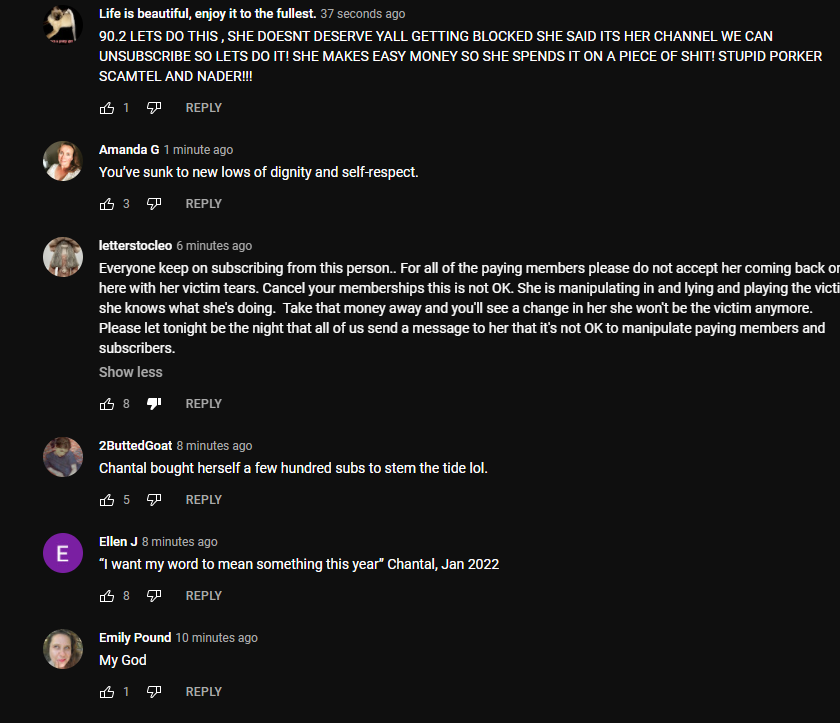View Ellen J's purple E avatar

click(63, 553)
